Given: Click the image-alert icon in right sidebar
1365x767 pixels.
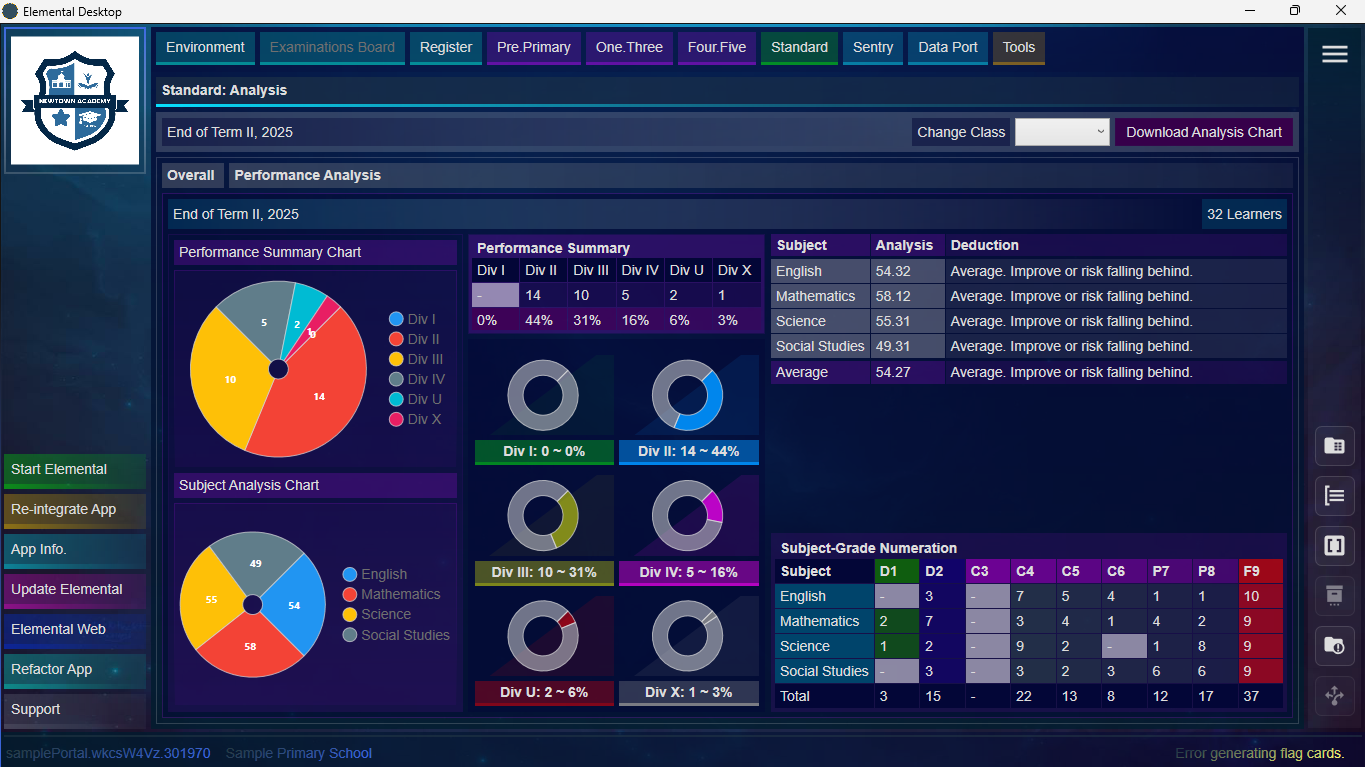Looking at the screenshot, I should 1335,646.
